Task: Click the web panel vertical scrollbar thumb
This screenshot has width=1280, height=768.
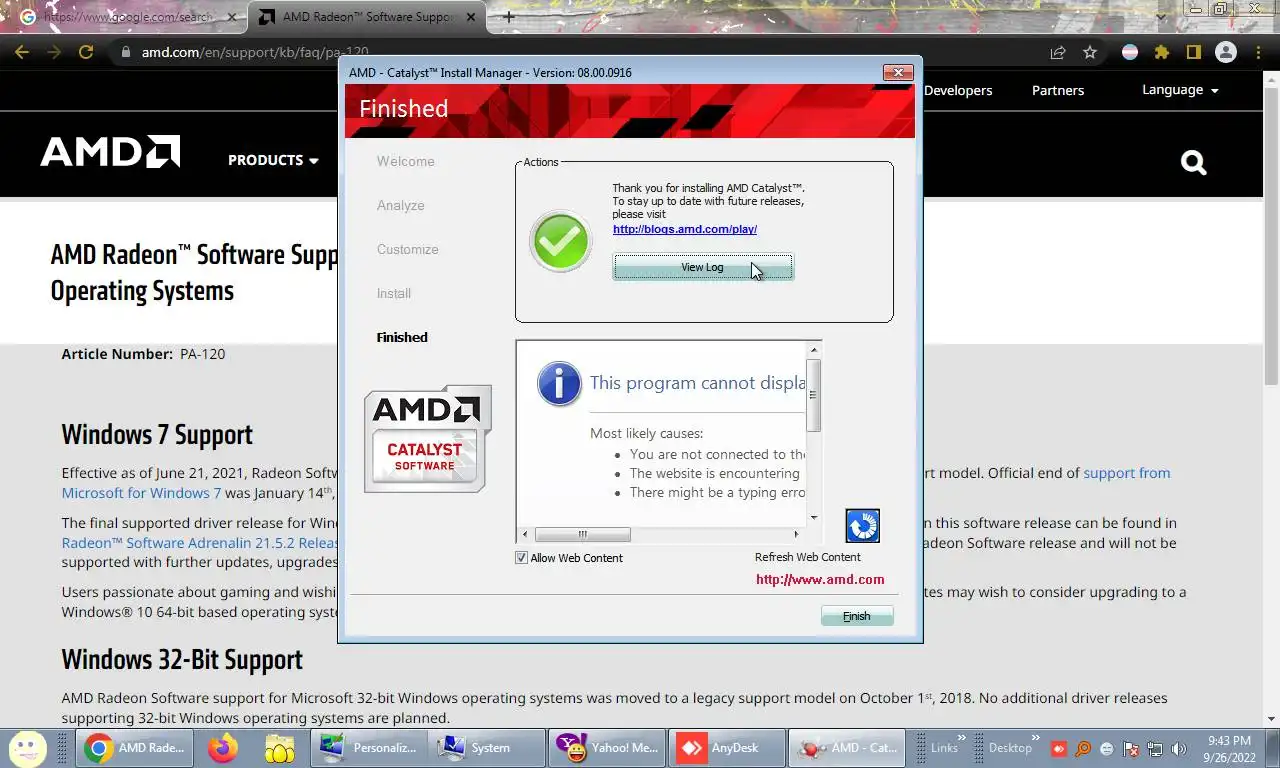Action: pyautogui.click(x=814, y=395)
